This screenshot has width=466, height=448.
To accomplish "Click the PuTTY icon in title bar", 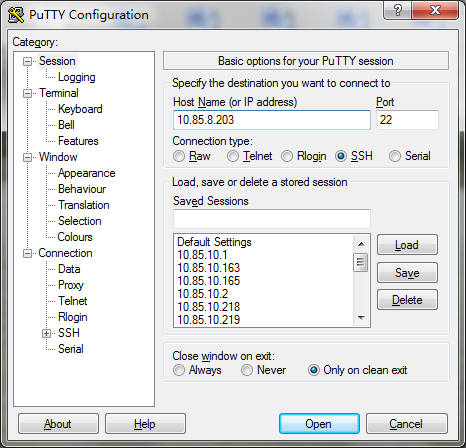I will [16, 15].
